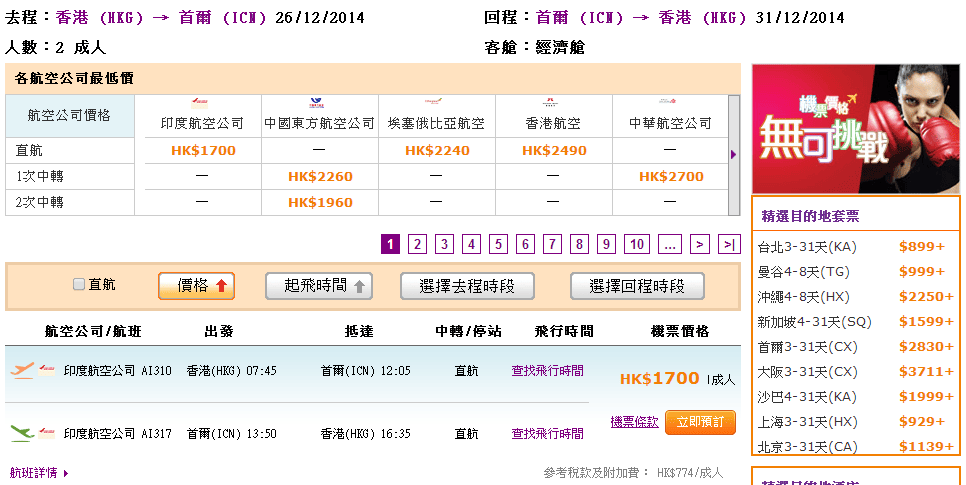
Task: Open the 選擇回程時段 return time selector
Action: [637, 286]
